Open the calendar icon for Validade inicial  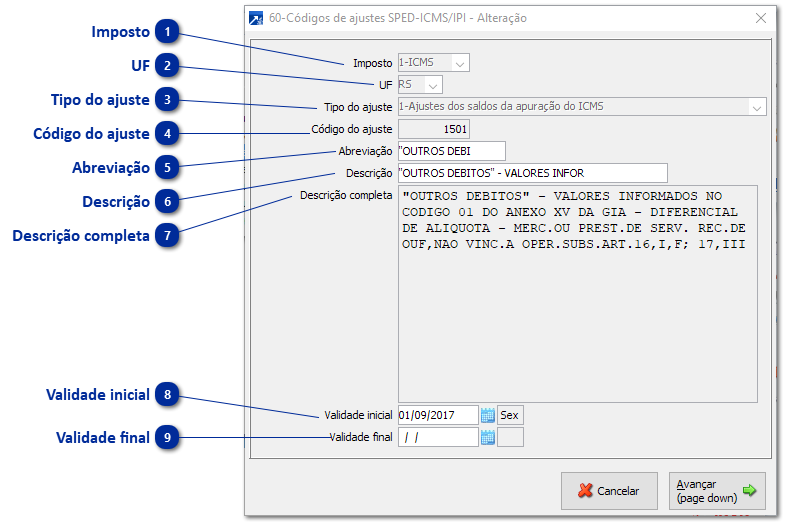point(488,416)
